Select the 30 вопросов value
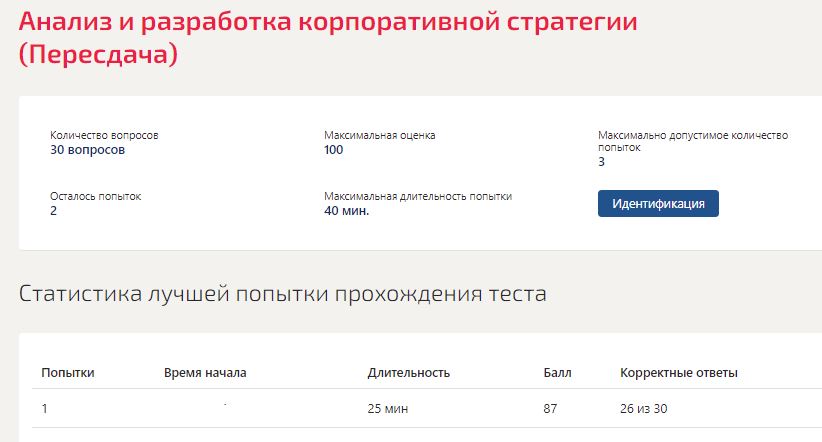Image resolution: width=822 pixels, height=442 pixels. tap(88, 150)
